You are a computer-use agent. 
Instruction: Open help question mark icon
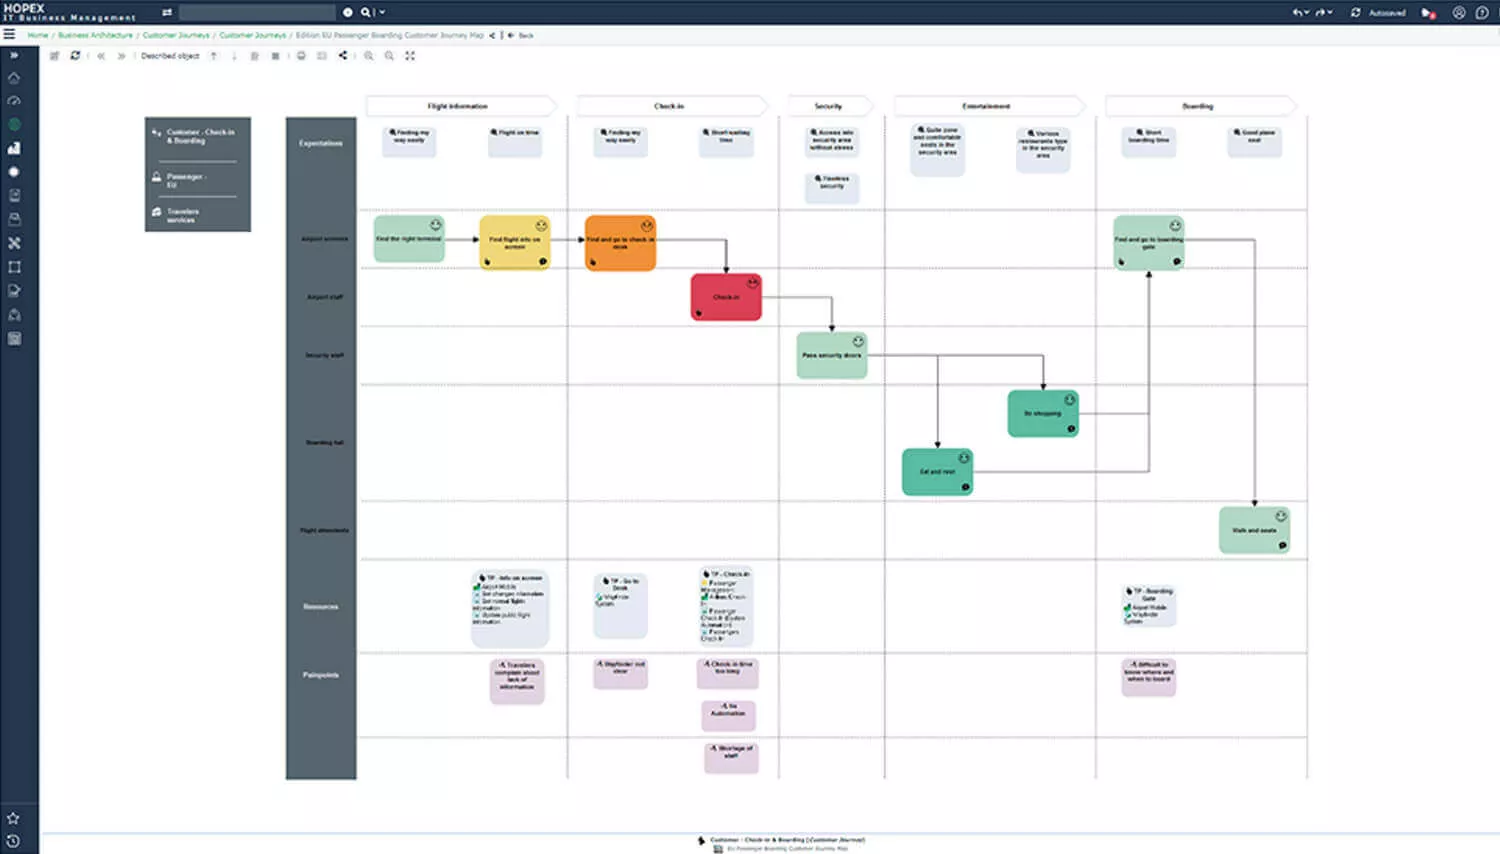[1482, 13]
